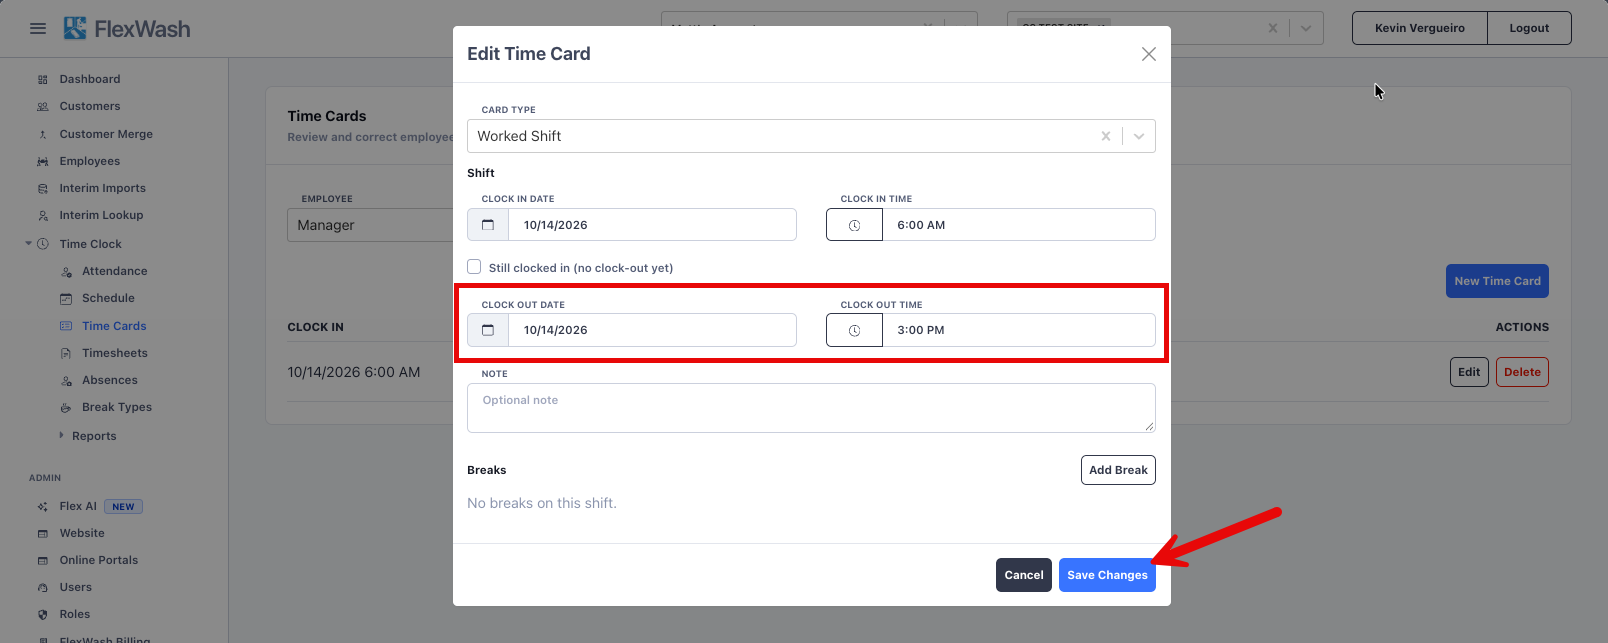Click the Kevin Vergueiro user button
Viewport: 1608px width, 643px height.
1420,28
